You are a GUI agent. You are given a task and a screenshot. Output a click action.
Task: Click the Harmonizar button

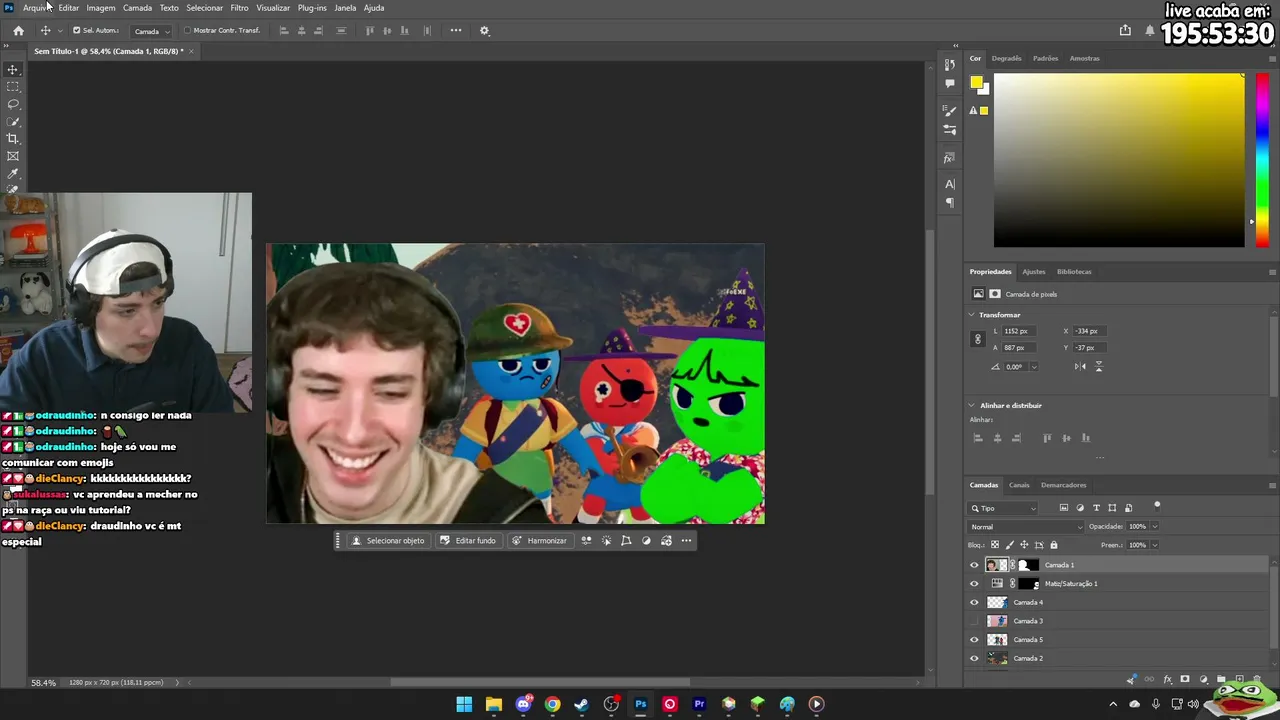click(539, 541)
